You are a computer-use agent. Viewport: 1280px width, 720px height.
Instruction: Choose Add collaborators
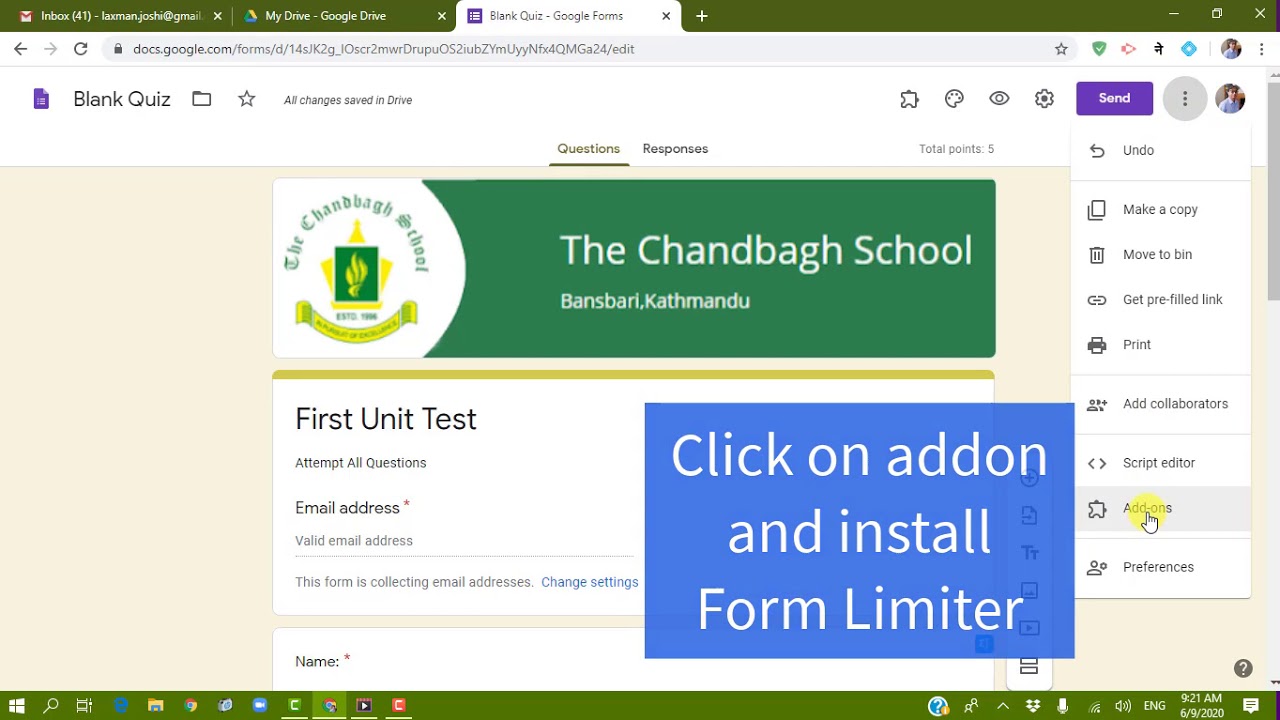coord(1161,403)
